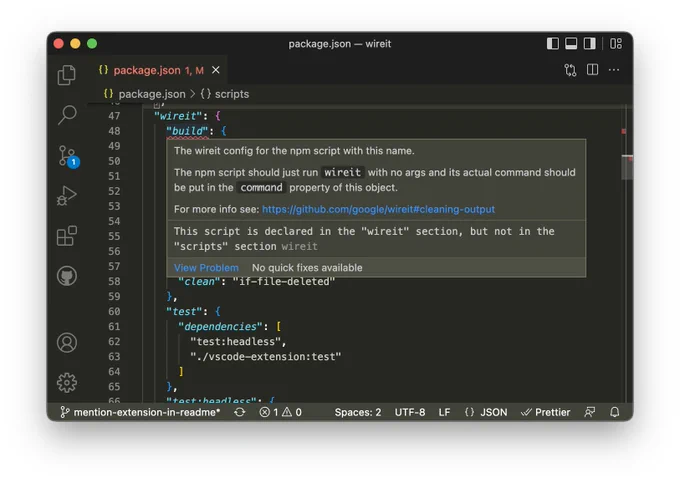Click the JSON language mode selector
Screen dimensions: 680x483
pyautogui.click(x=486, y=412)
